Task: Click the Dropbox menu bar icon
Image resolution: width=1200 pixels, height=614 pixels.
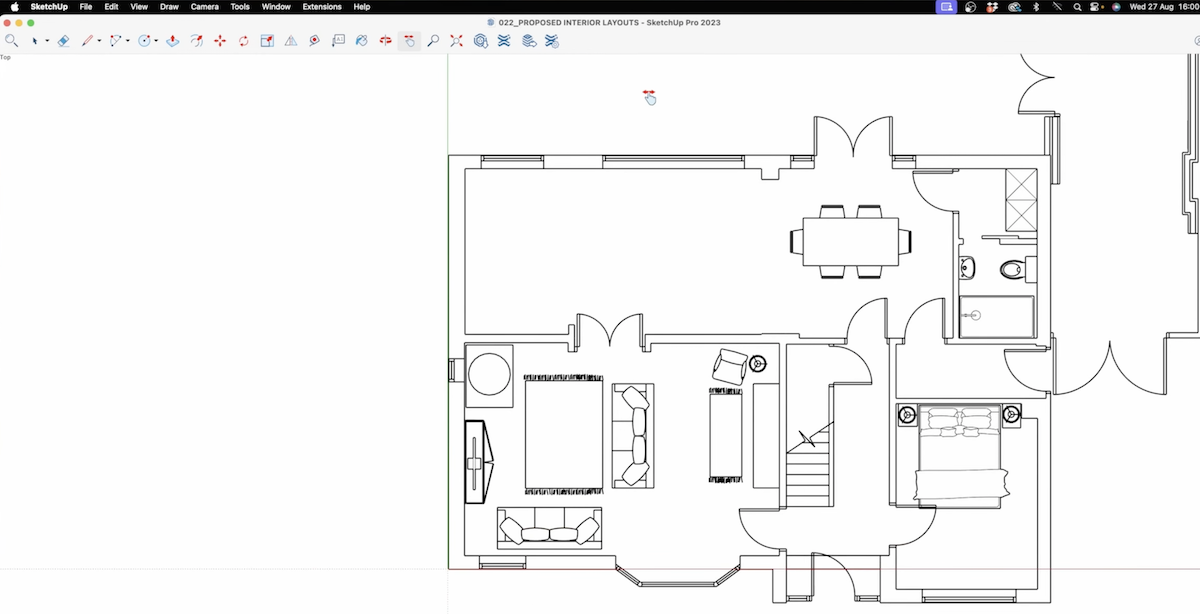Action: tap(992, 7)
